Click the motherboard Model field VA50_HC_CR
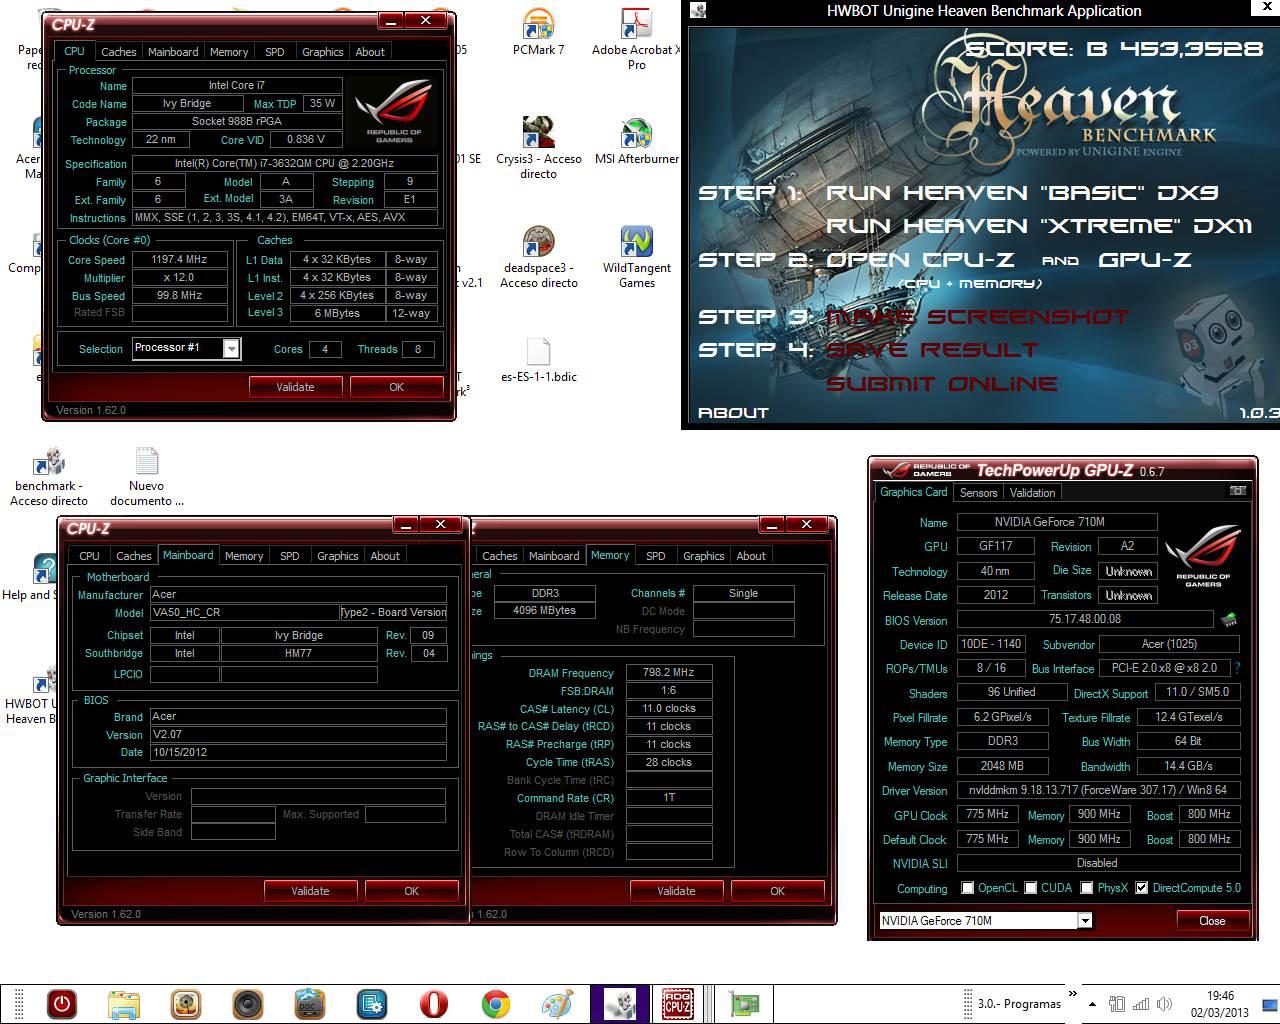Image resolution: width=1280 pixels, height=1024 pixels. (244, 612)
